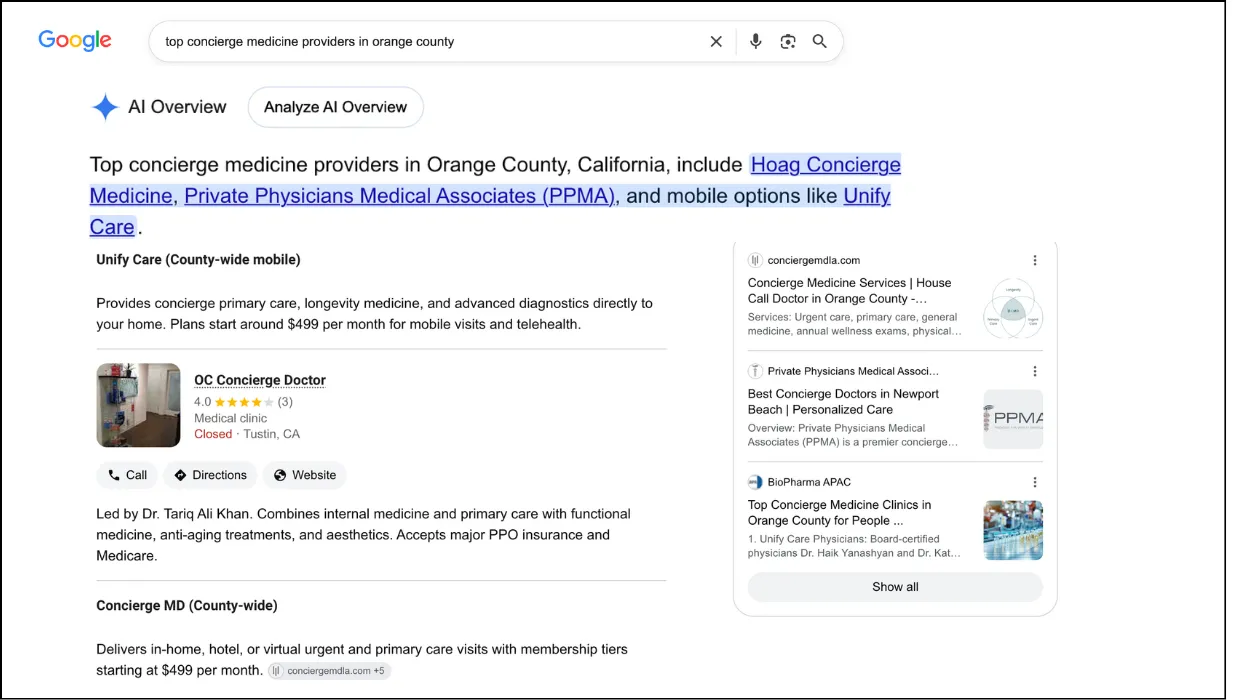Click into the search query field
This screenshot has width=1233, height=700.
430,42
